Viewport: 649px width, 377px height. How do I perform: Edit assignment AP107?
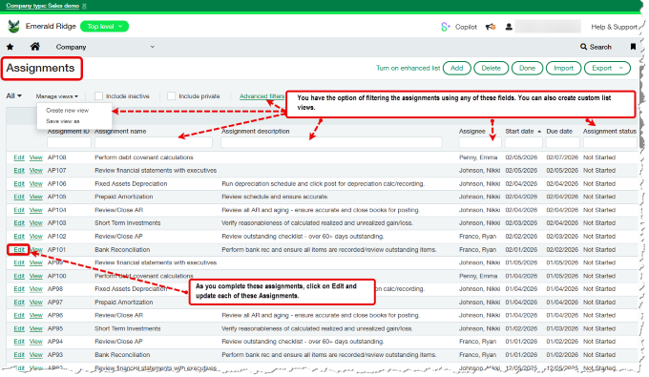point(19,170)
